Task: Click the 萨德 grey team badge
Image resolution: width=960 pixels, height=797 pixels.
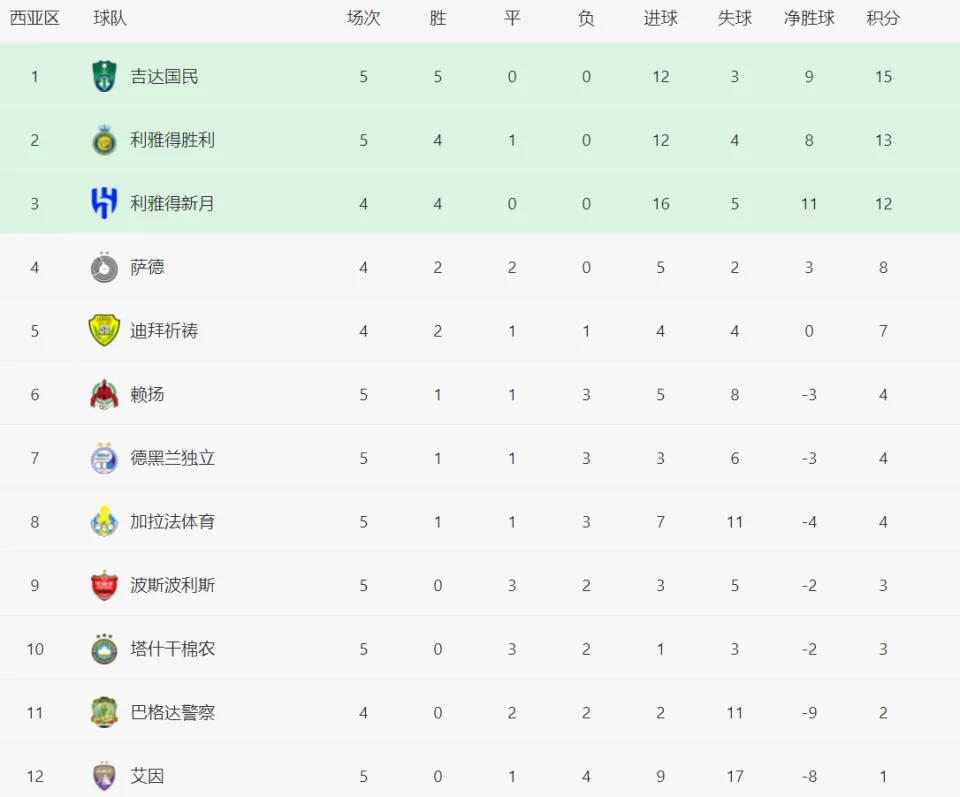Action: pos(104,268)
